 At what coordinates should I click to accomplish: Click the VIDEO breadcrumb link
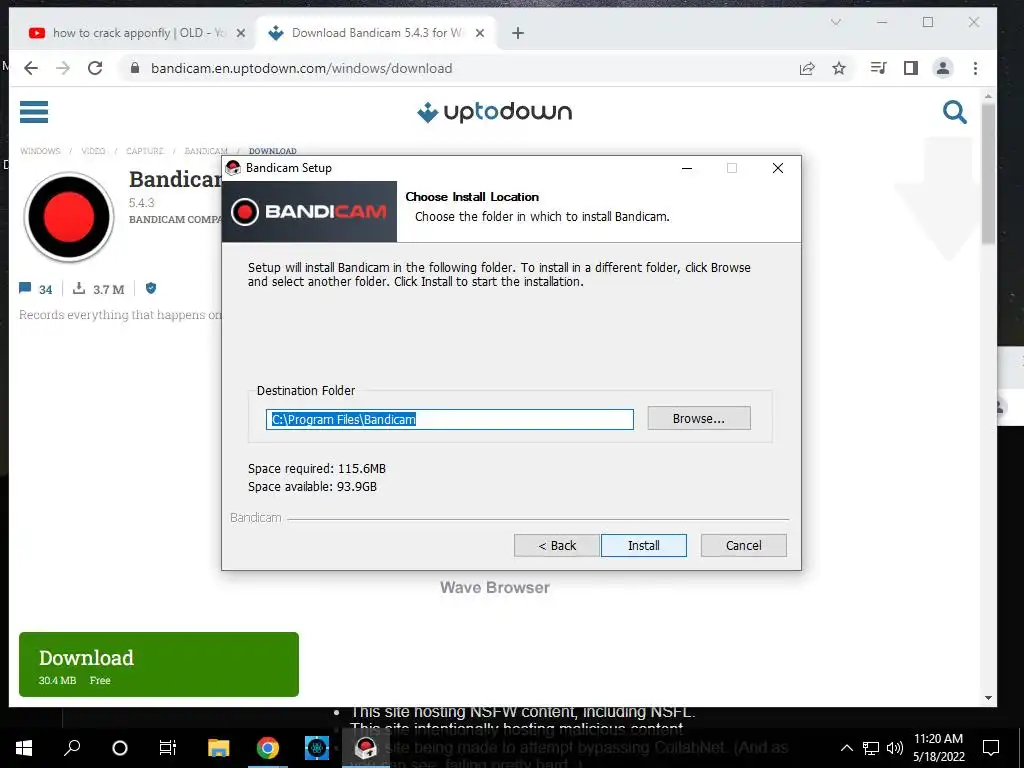click(x=93, y=151)
